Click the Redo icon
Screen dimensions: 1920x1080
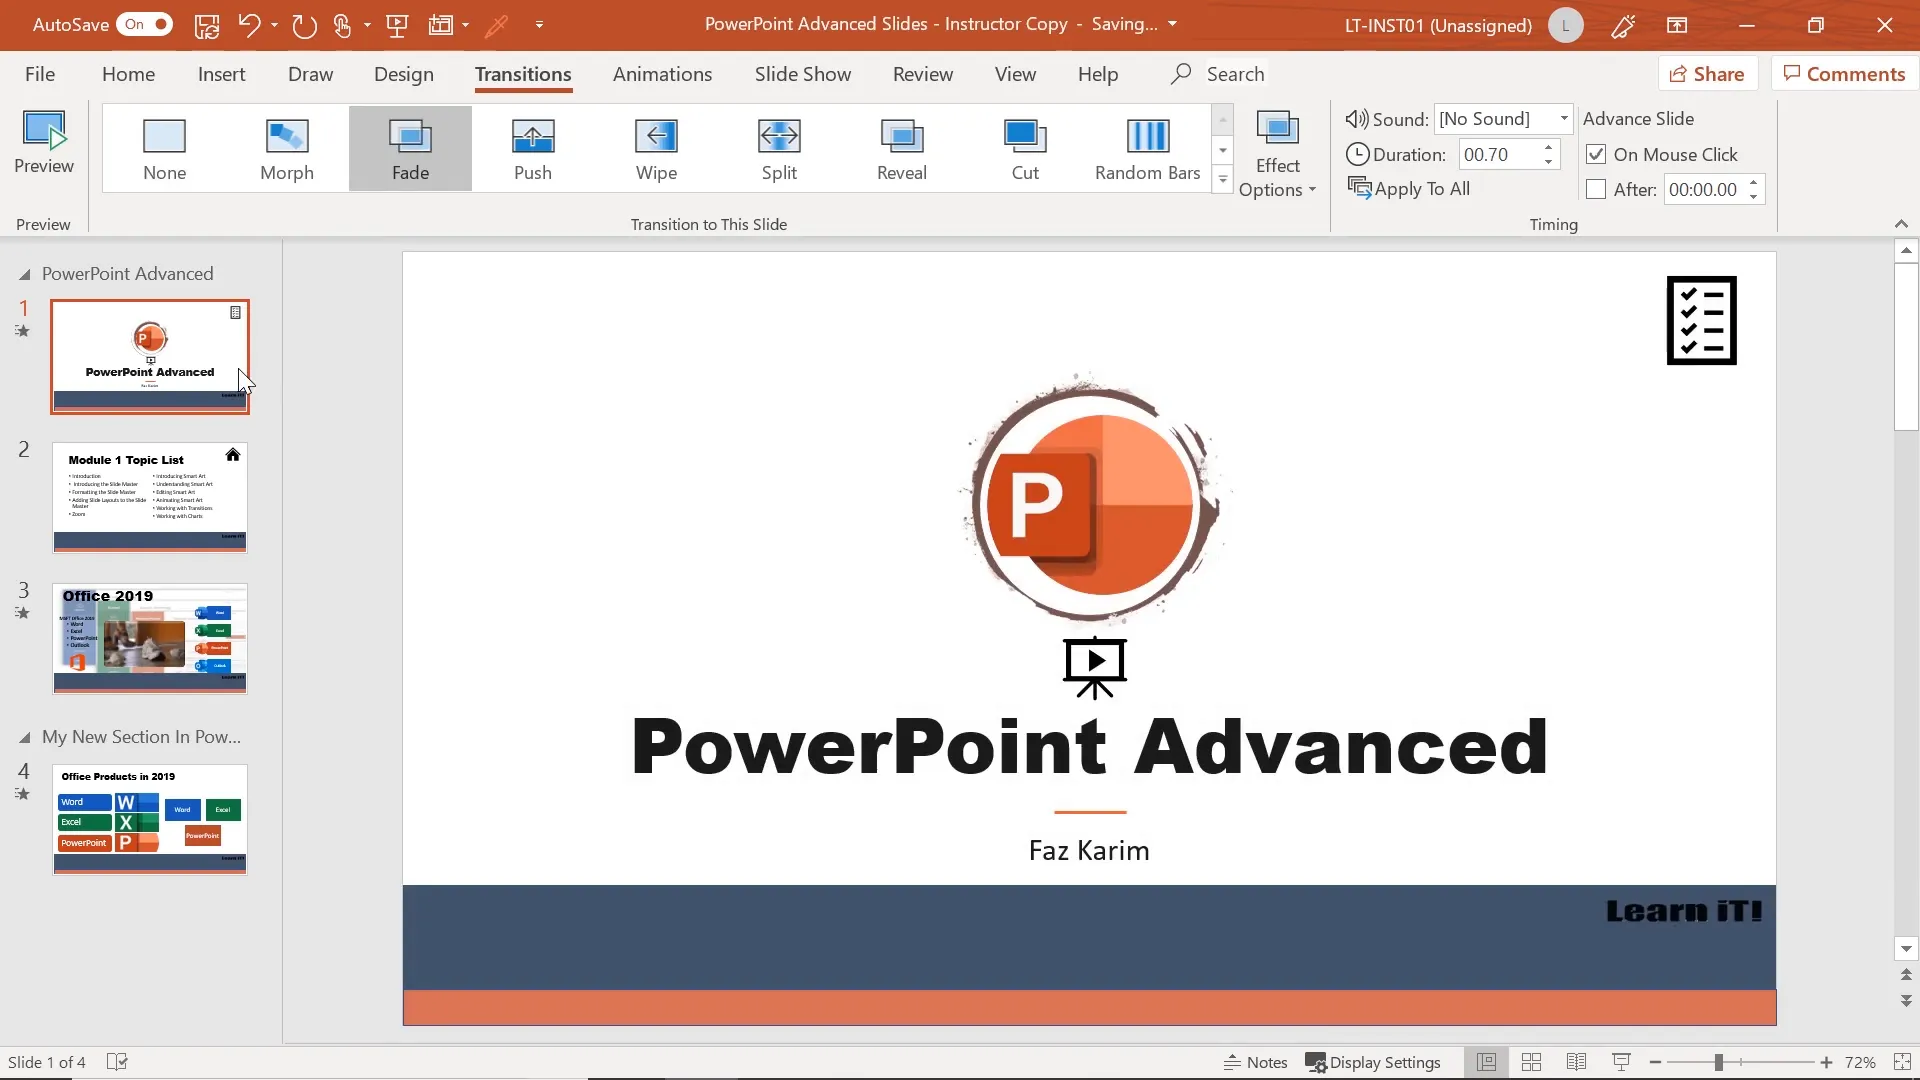304,25
